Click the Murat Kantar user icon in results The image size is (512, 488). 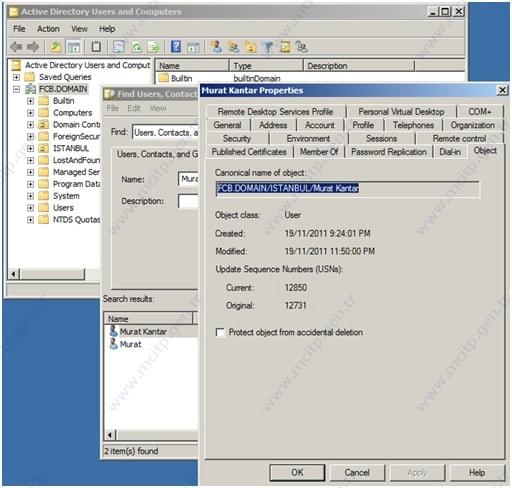(x=113, y=331)
